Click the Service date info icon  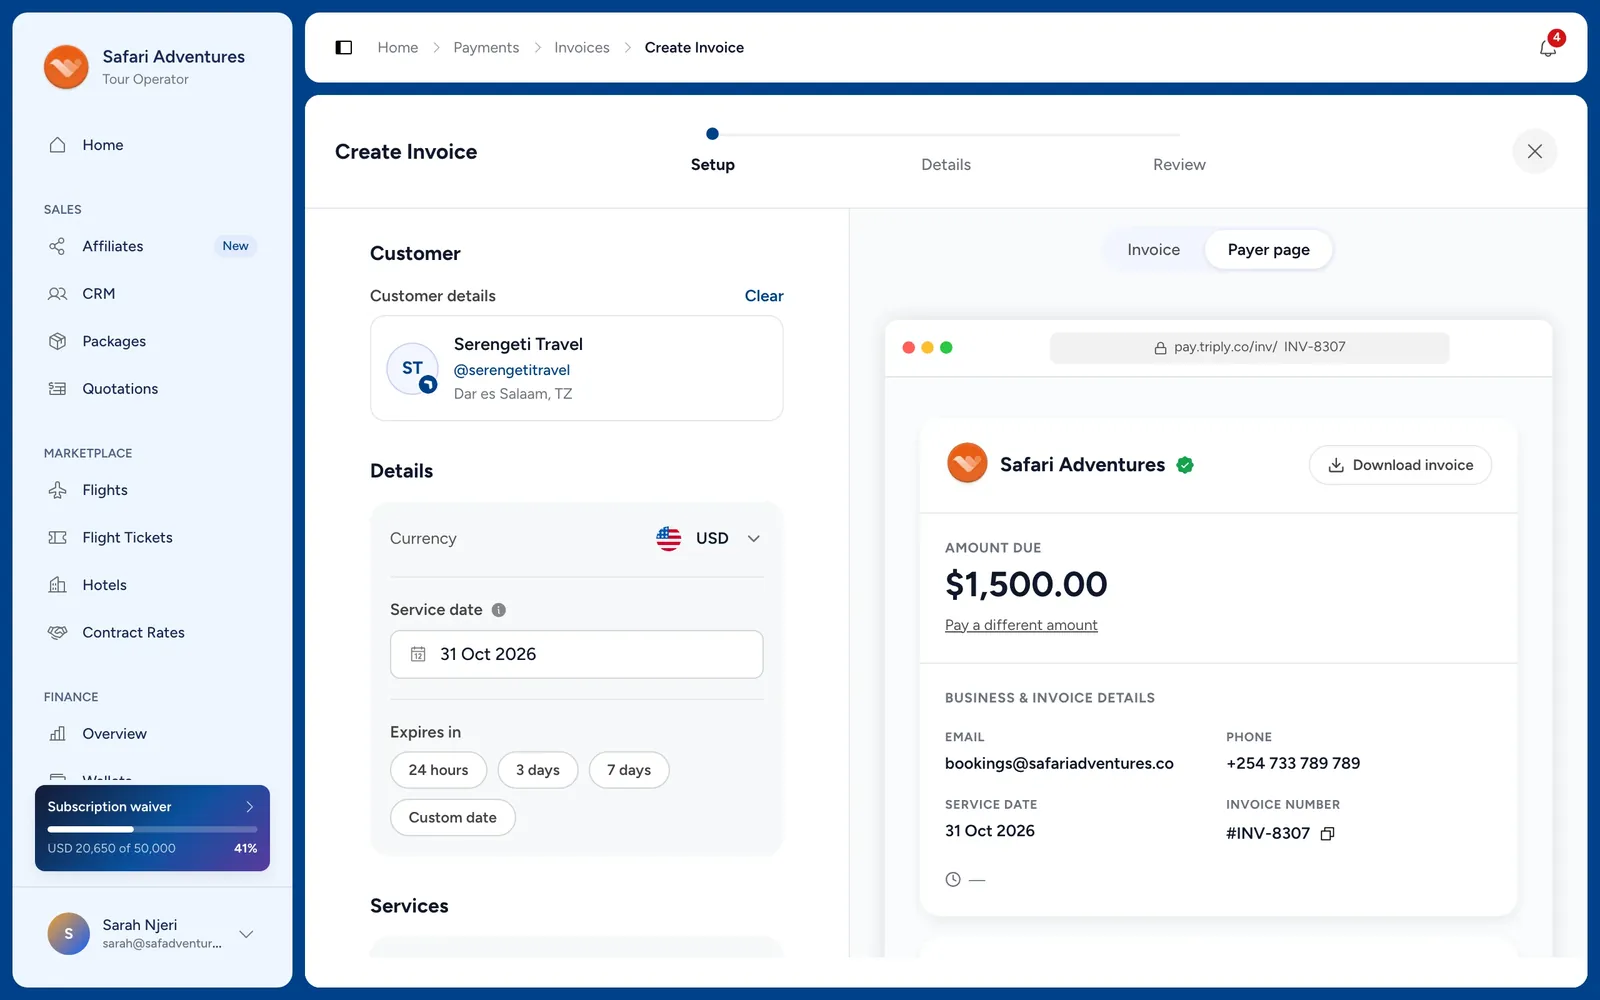[499, 610]
